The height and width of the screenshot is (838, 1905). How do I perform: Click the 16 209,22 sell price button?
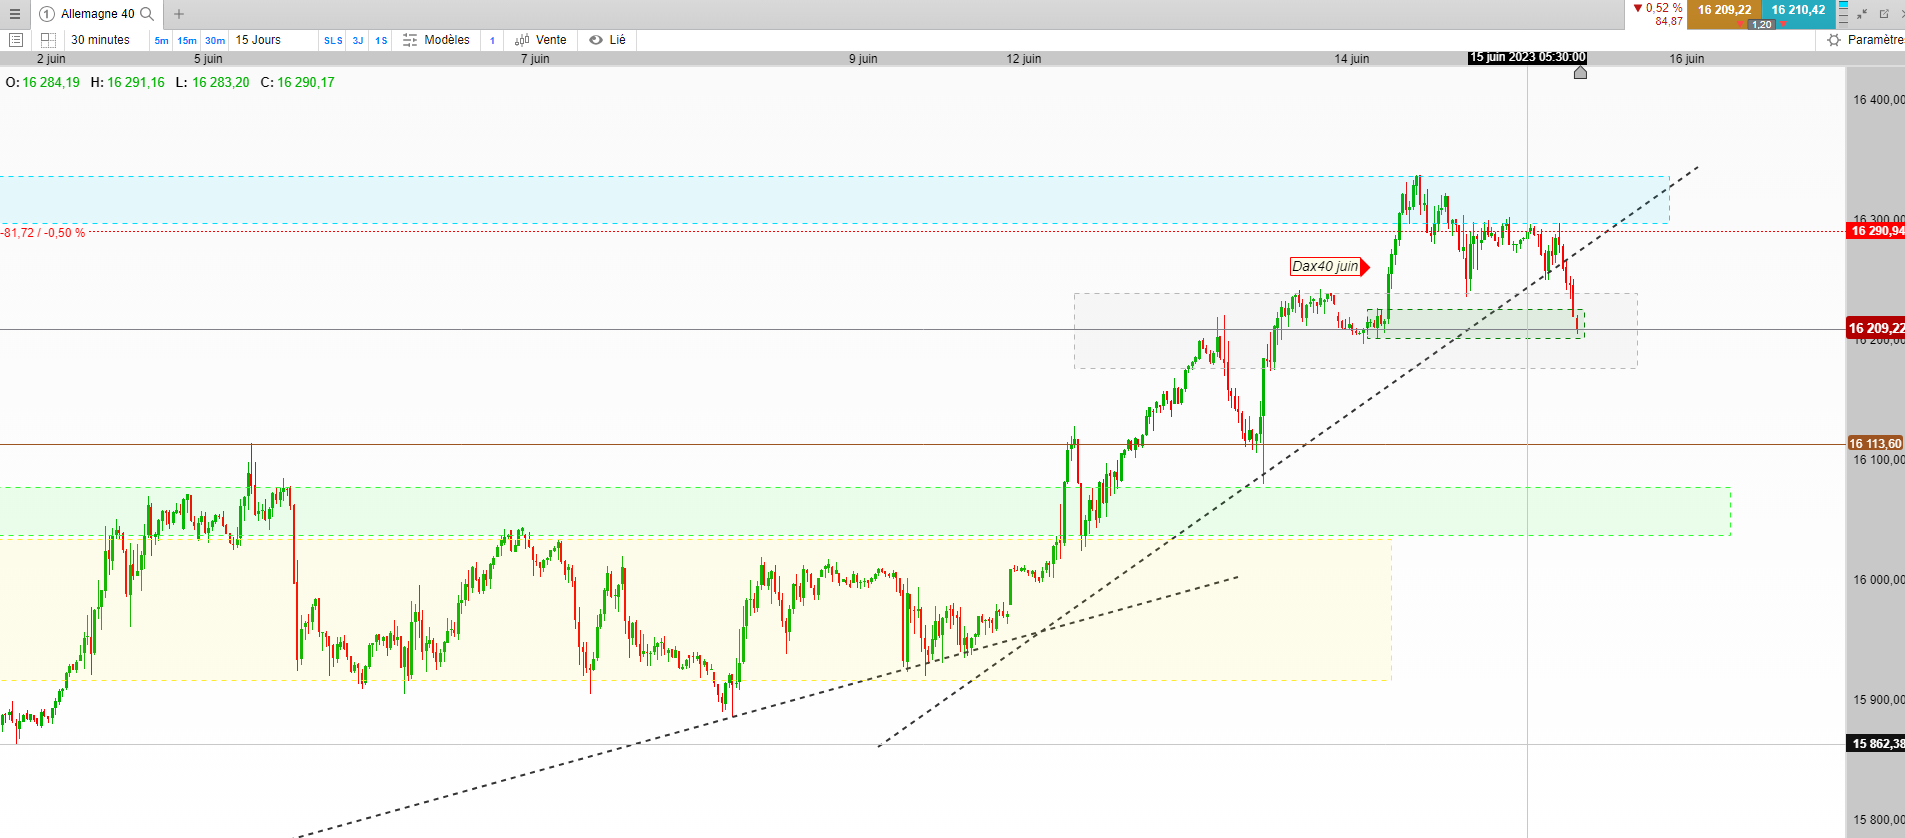(1724, 10)
